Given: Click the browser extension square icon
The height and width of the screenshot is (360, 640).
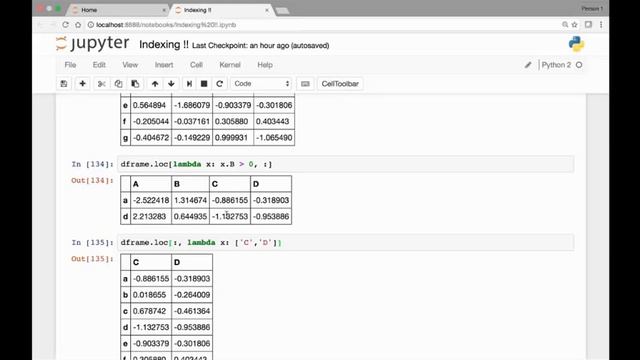Looking at the screenshot, I should coord(588,24).
